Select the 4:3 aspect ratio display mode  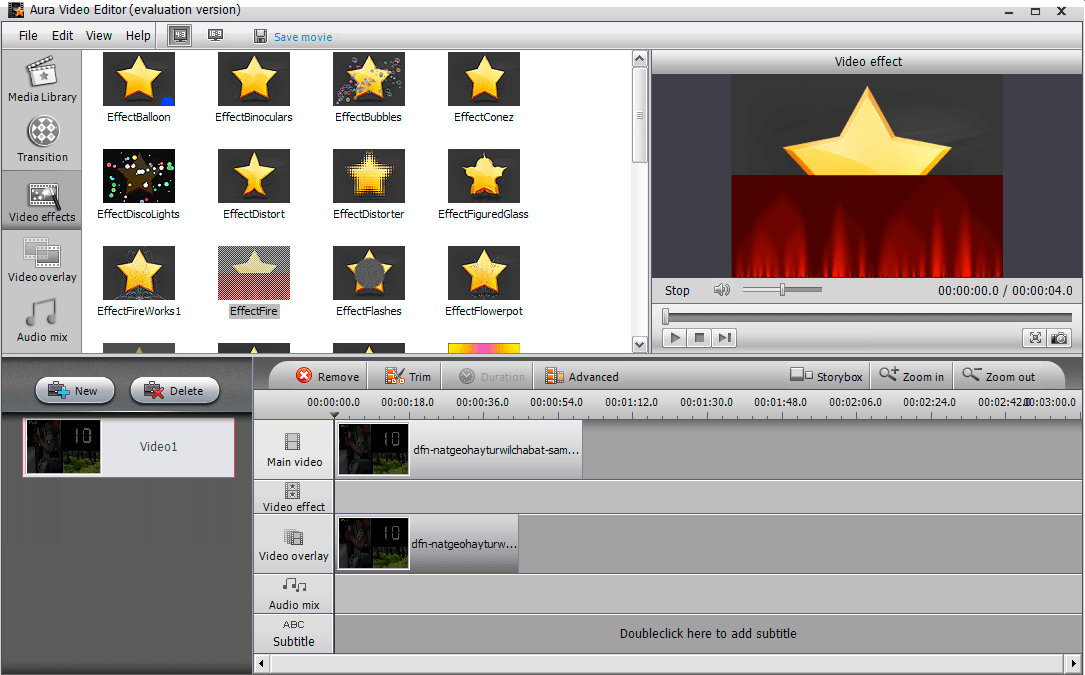pos(180,34)
